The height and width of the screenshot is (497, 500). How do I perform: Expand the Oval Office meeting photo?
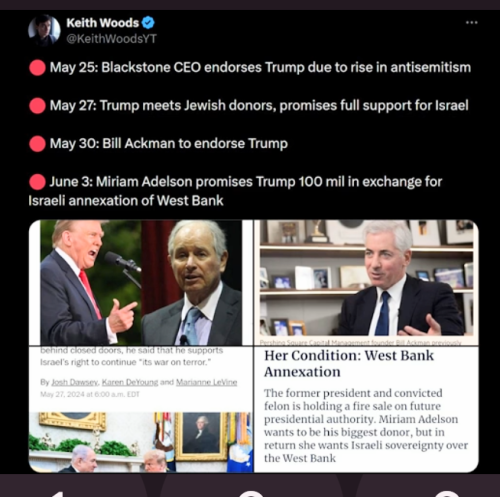tap(141, 442)
